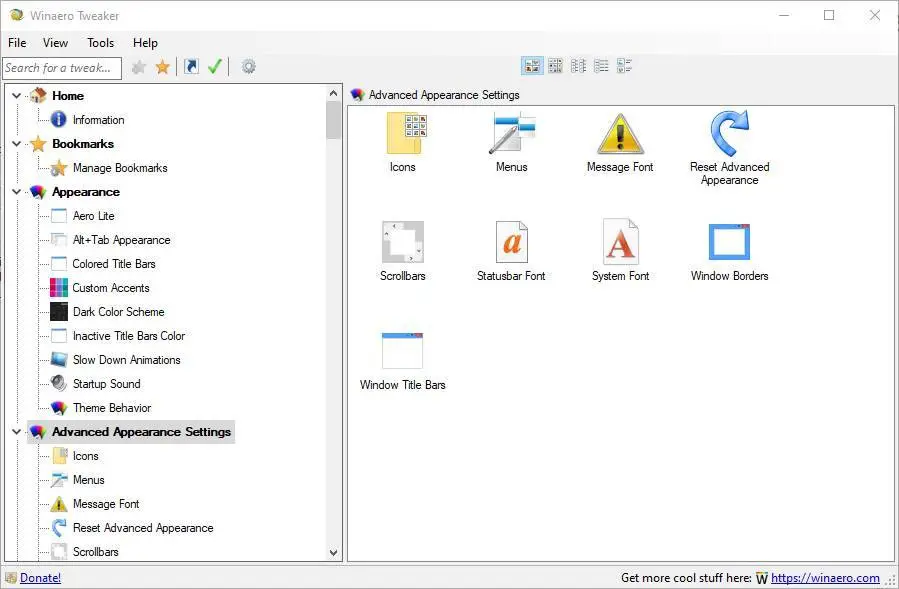Click the green checkmark toolbar icon
Image resolution: width=899 pixels, height=589 pixels.
[x=215, y=67]
